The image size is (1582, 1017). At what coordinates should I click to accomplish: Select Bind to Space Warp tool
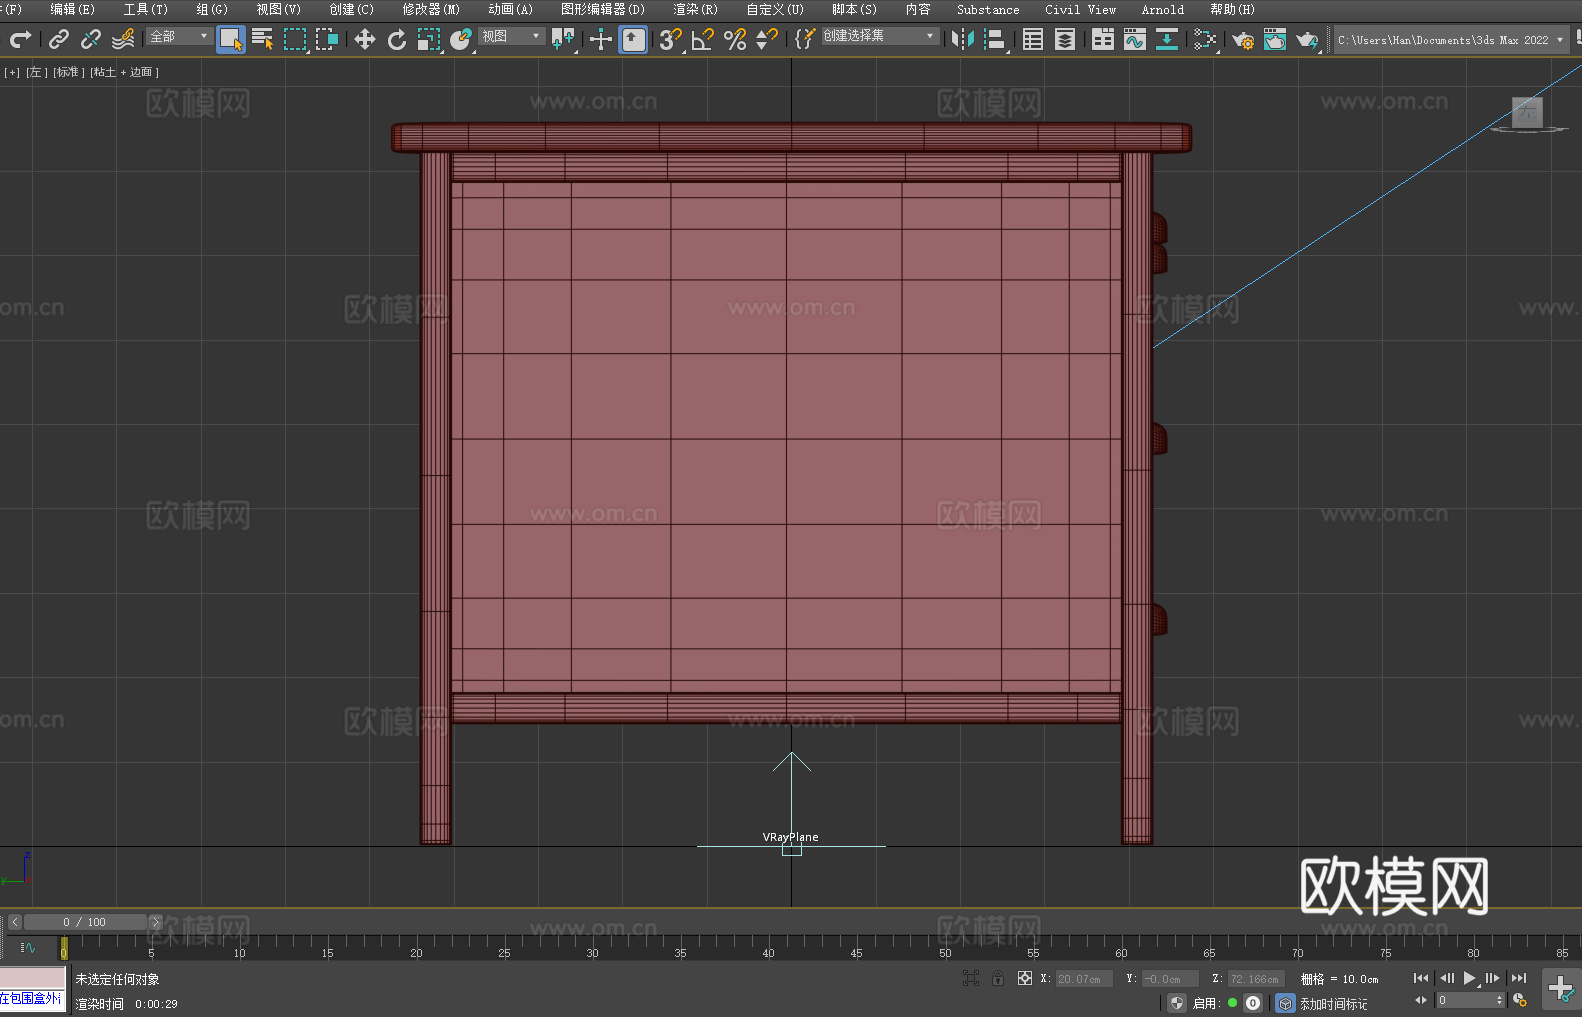(x=123, y=39)
